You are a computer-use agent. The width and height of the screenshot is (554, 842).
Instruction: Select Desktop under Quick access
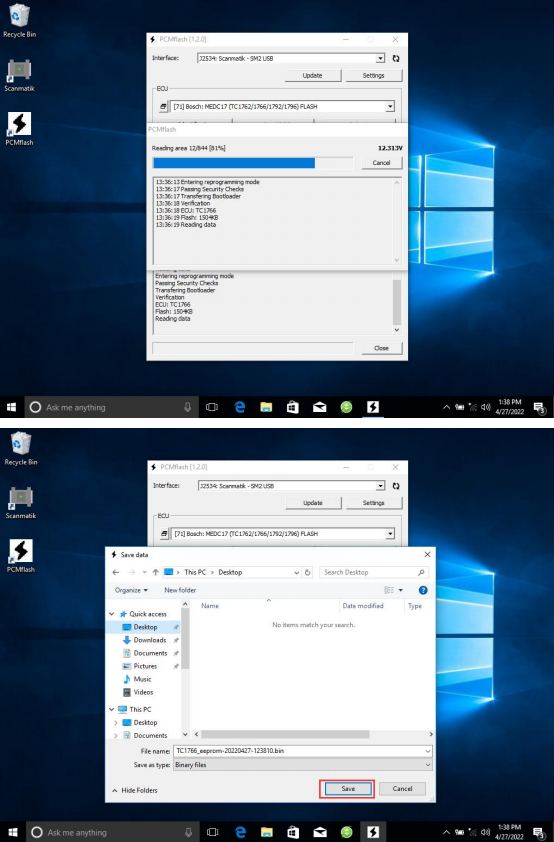(x=145, y=627)
